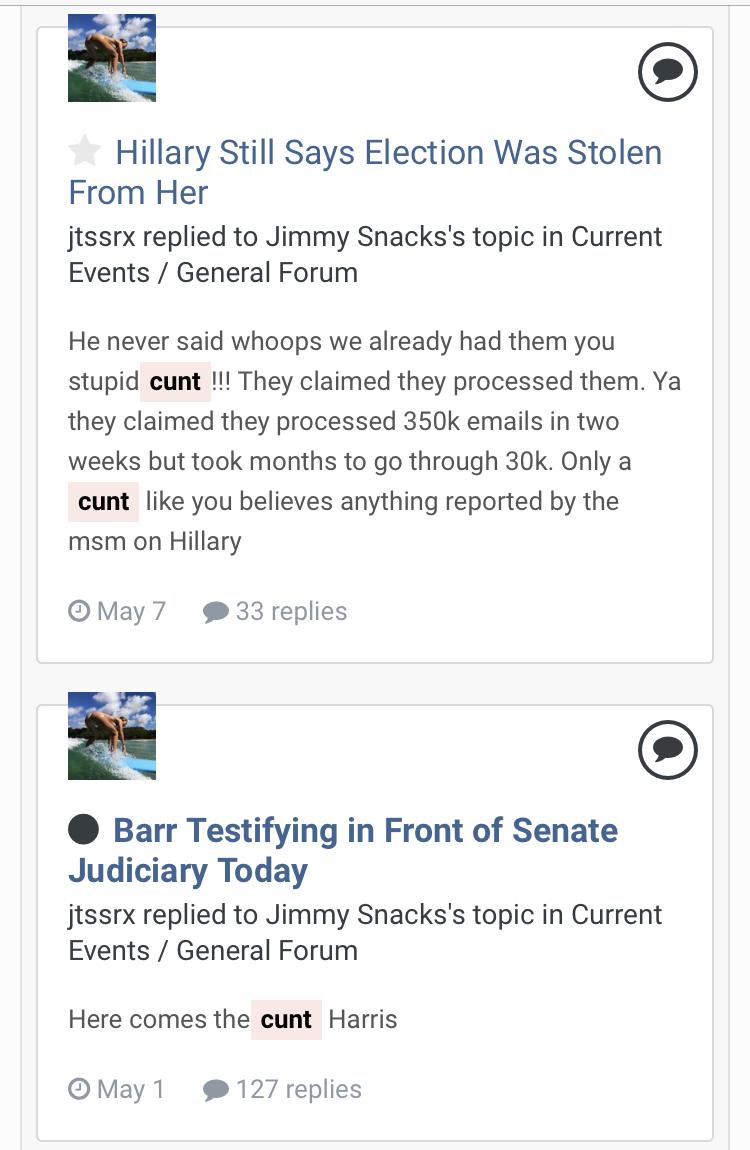Screen dimensions: 750x1150
Task: Click the reply bubble icon near 33 replies
Action: pos(216,611)
